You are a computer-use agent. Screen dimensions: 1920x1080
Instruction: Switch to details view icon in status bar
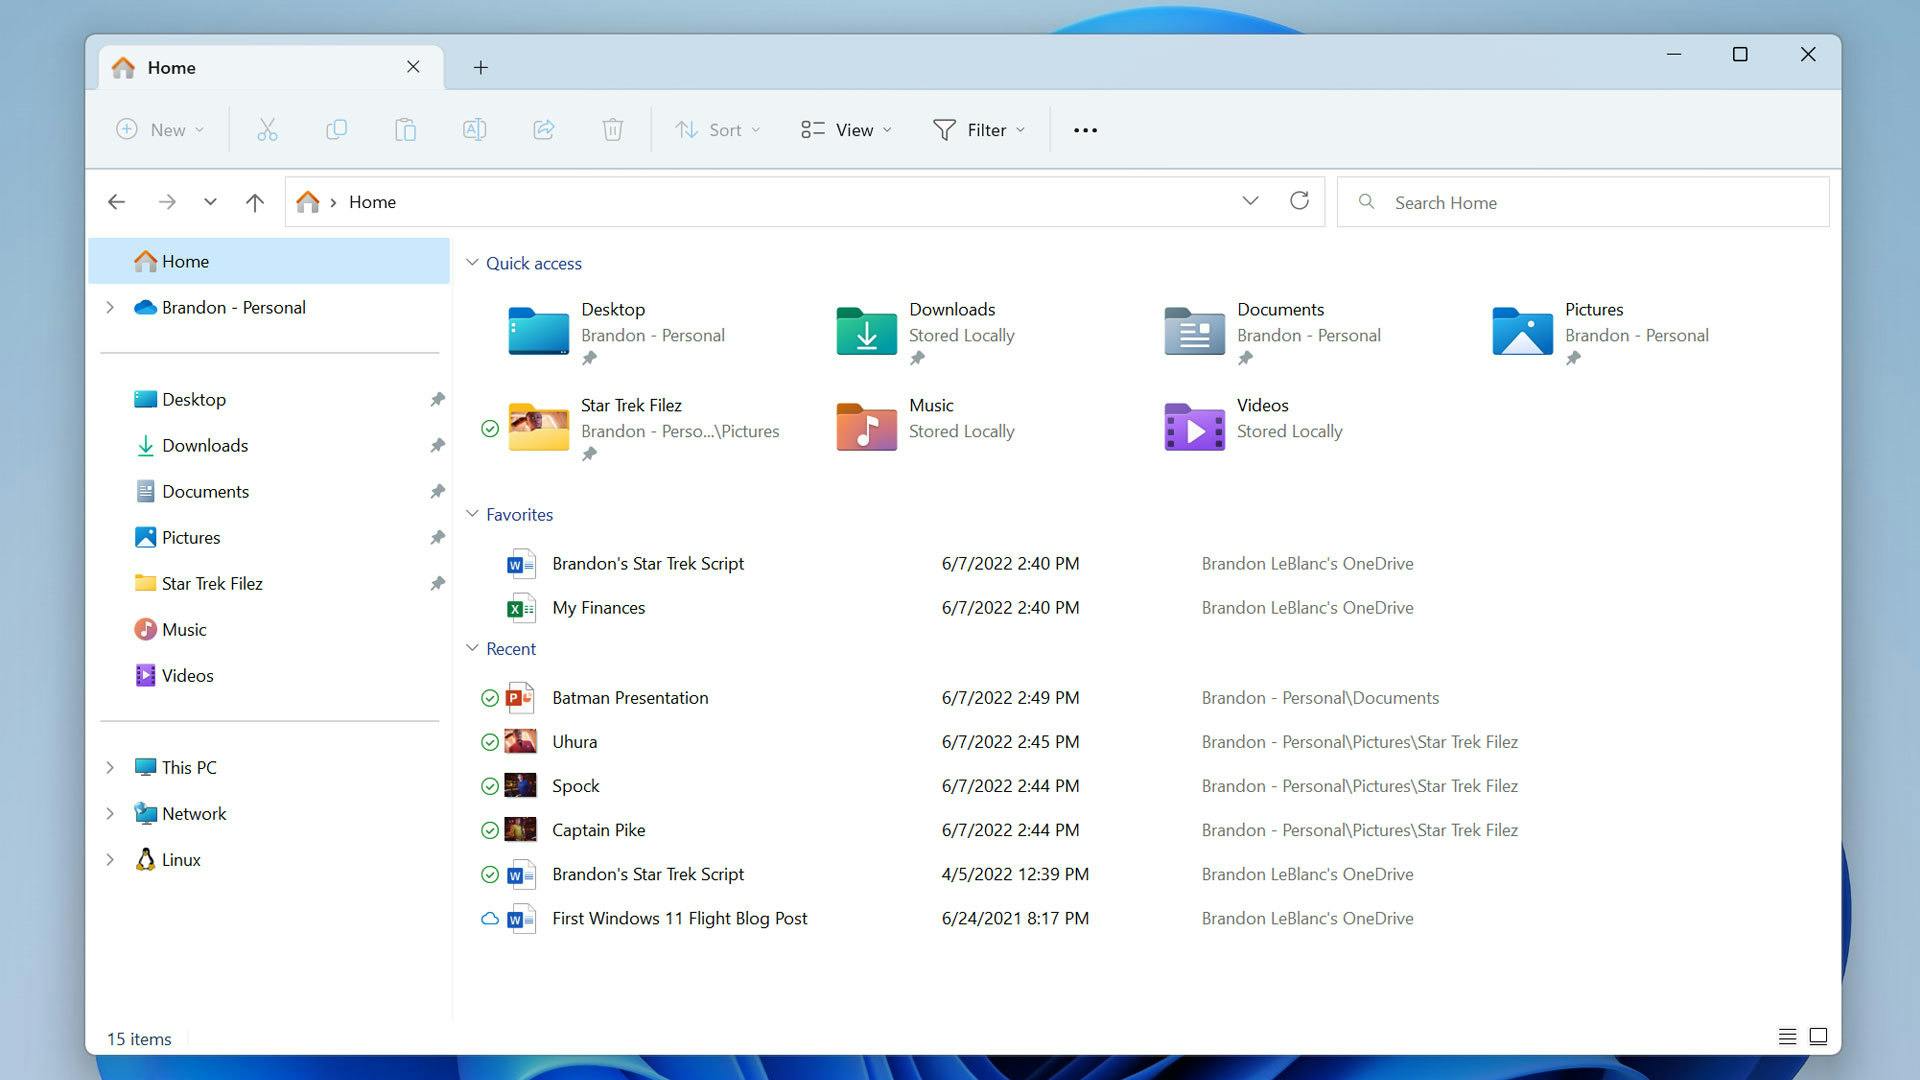1787,1036
